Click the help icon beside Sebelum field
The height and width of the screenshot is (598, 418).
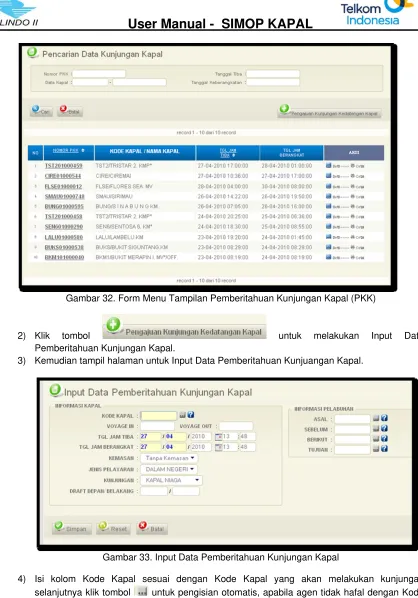tap(384, 429)
